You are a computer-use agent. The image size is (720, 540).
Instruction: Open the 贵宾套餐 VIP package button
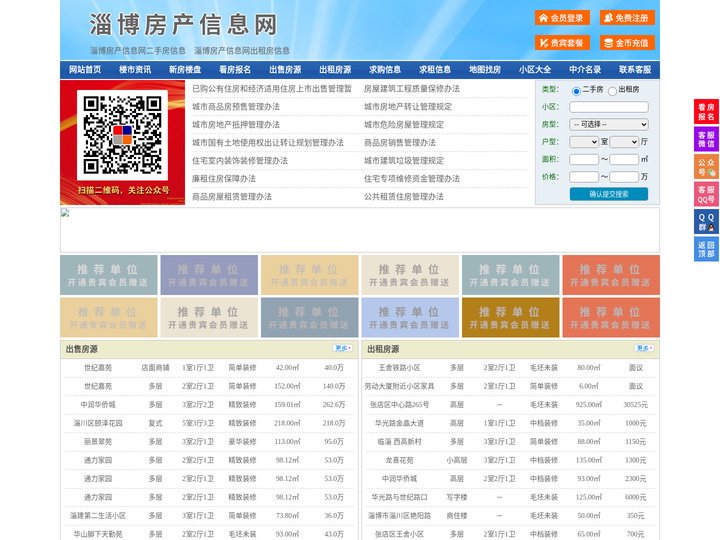tap(562, 43)
